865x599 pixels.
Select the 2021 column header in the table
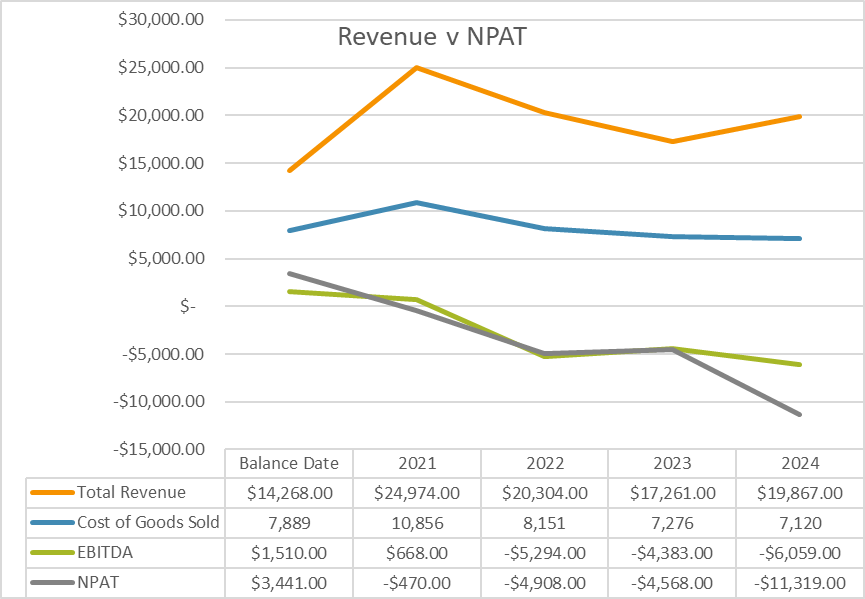pyautogui.click(x=416, y=463)
